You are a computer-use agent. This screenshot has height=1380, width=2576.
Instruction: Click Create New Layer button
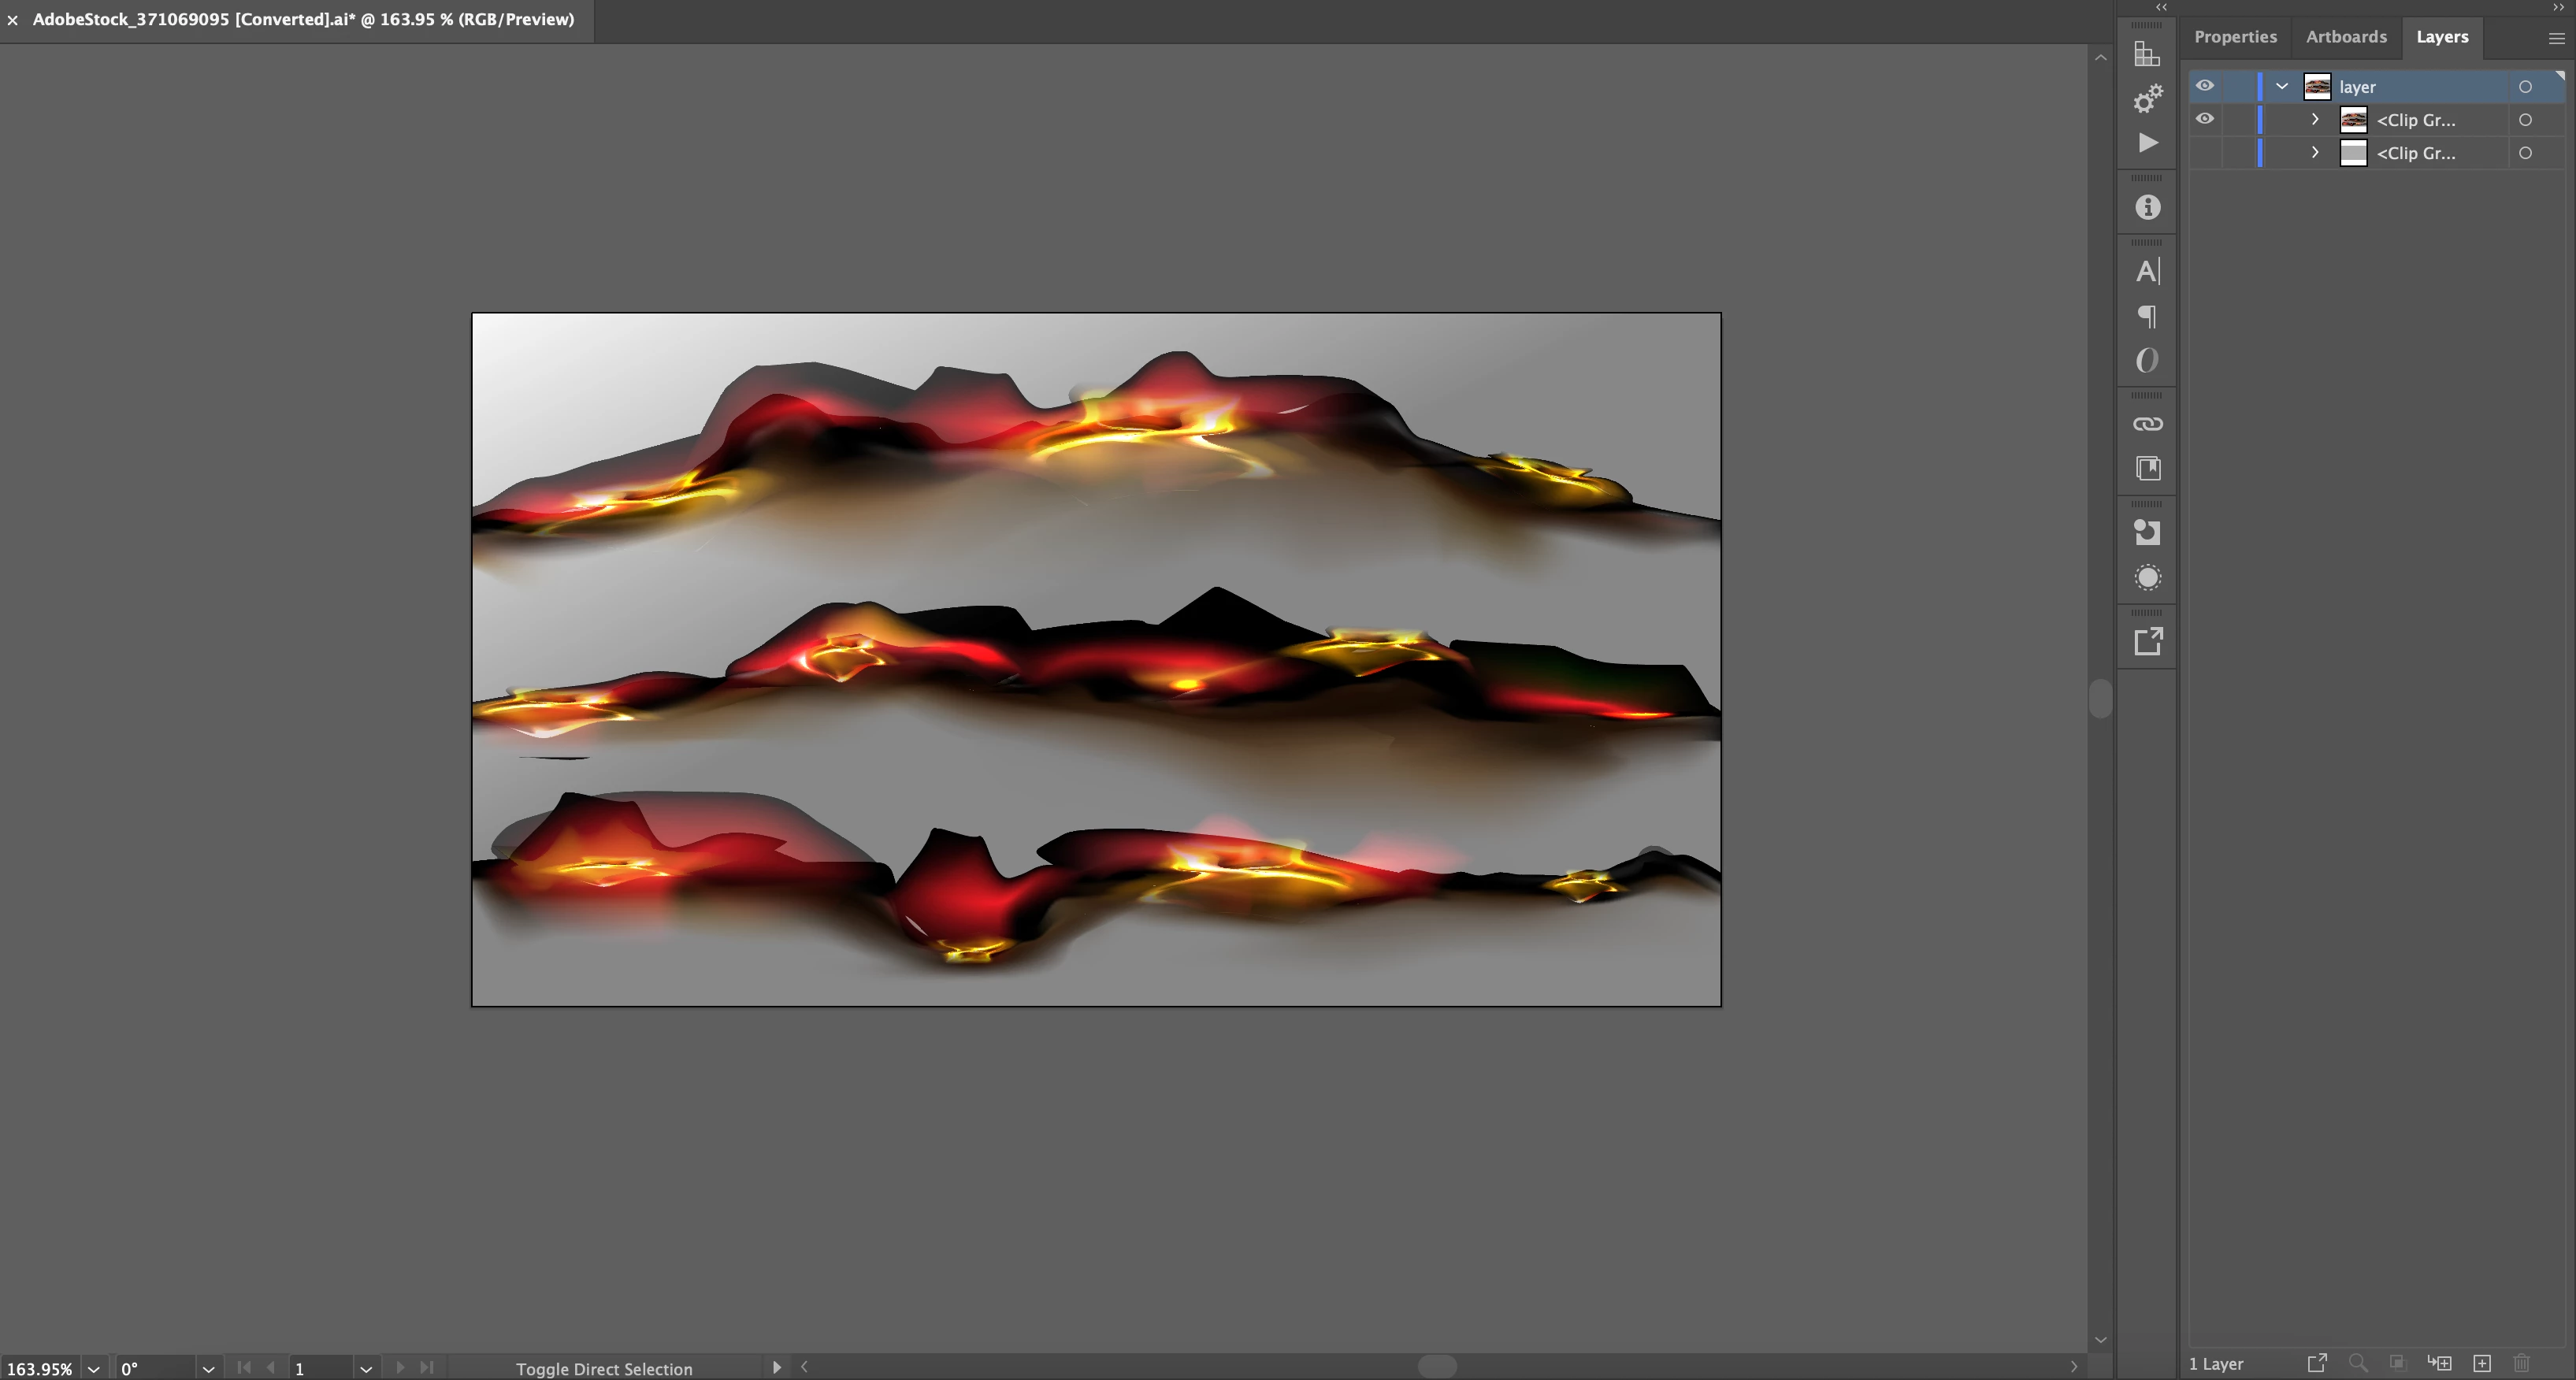coord(2482,1363)
